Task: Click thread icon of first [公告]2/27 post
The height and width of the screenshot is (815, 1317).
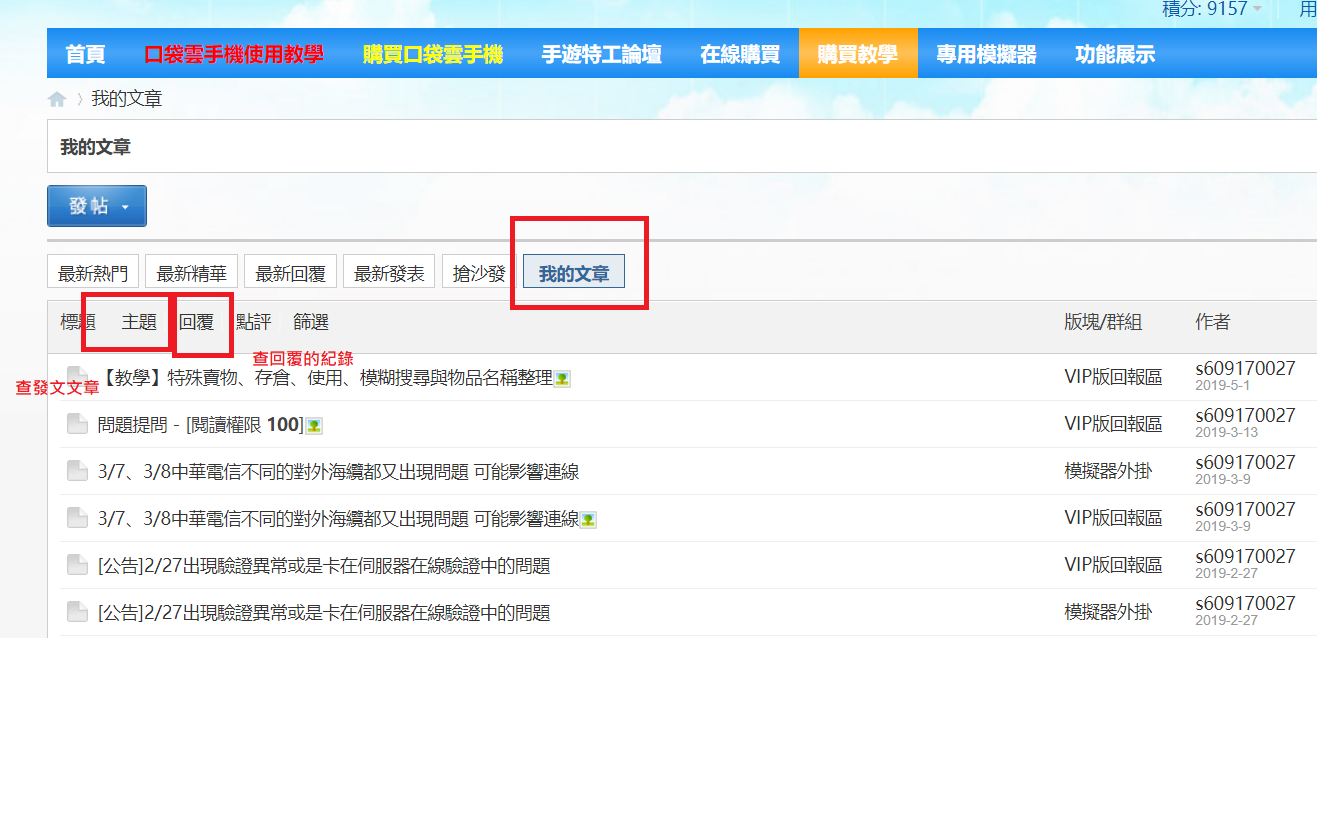Action: [x=77, y=566]
